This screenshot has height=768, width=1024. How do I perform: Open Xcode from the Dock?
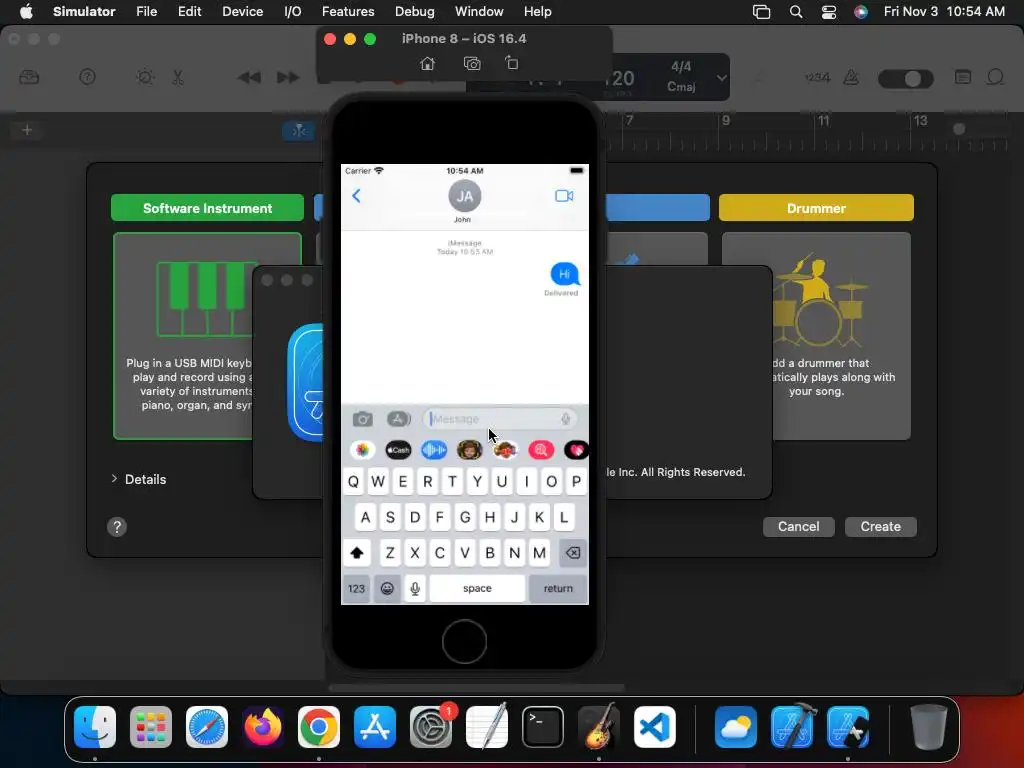(x=792, y=727)
